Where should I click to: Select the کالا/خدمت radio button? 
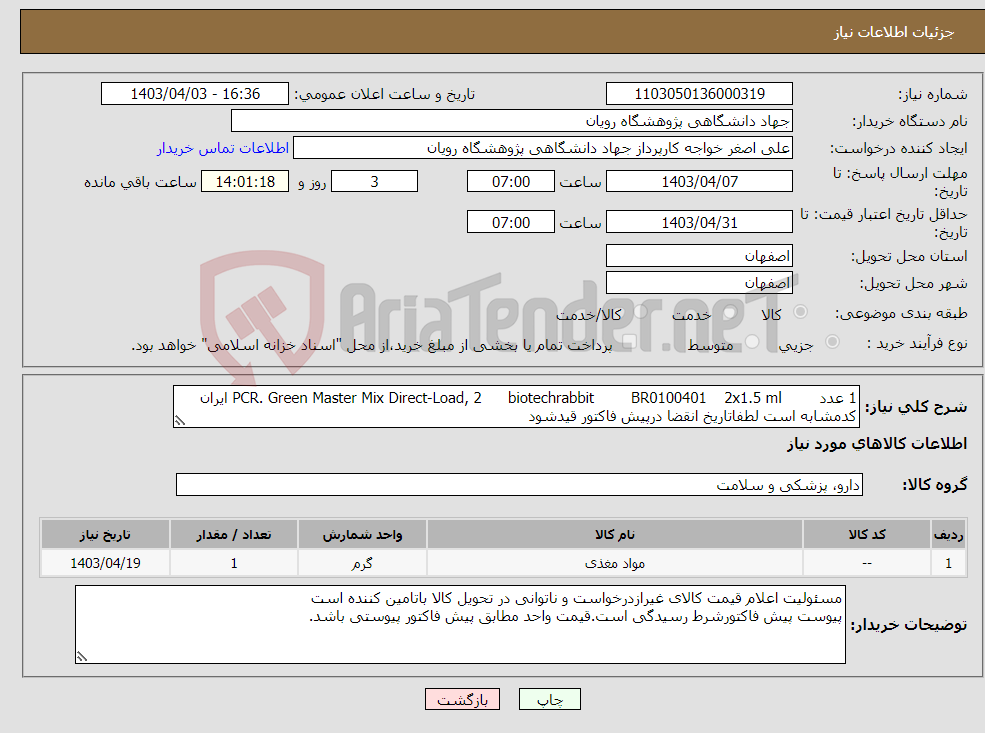click(x=640, y=312)
